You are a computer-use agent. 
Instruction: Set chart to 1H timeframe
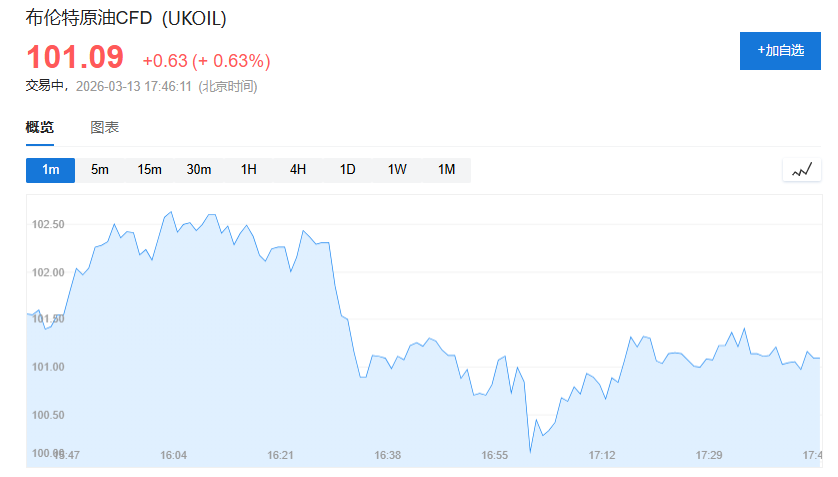point(249,170)
